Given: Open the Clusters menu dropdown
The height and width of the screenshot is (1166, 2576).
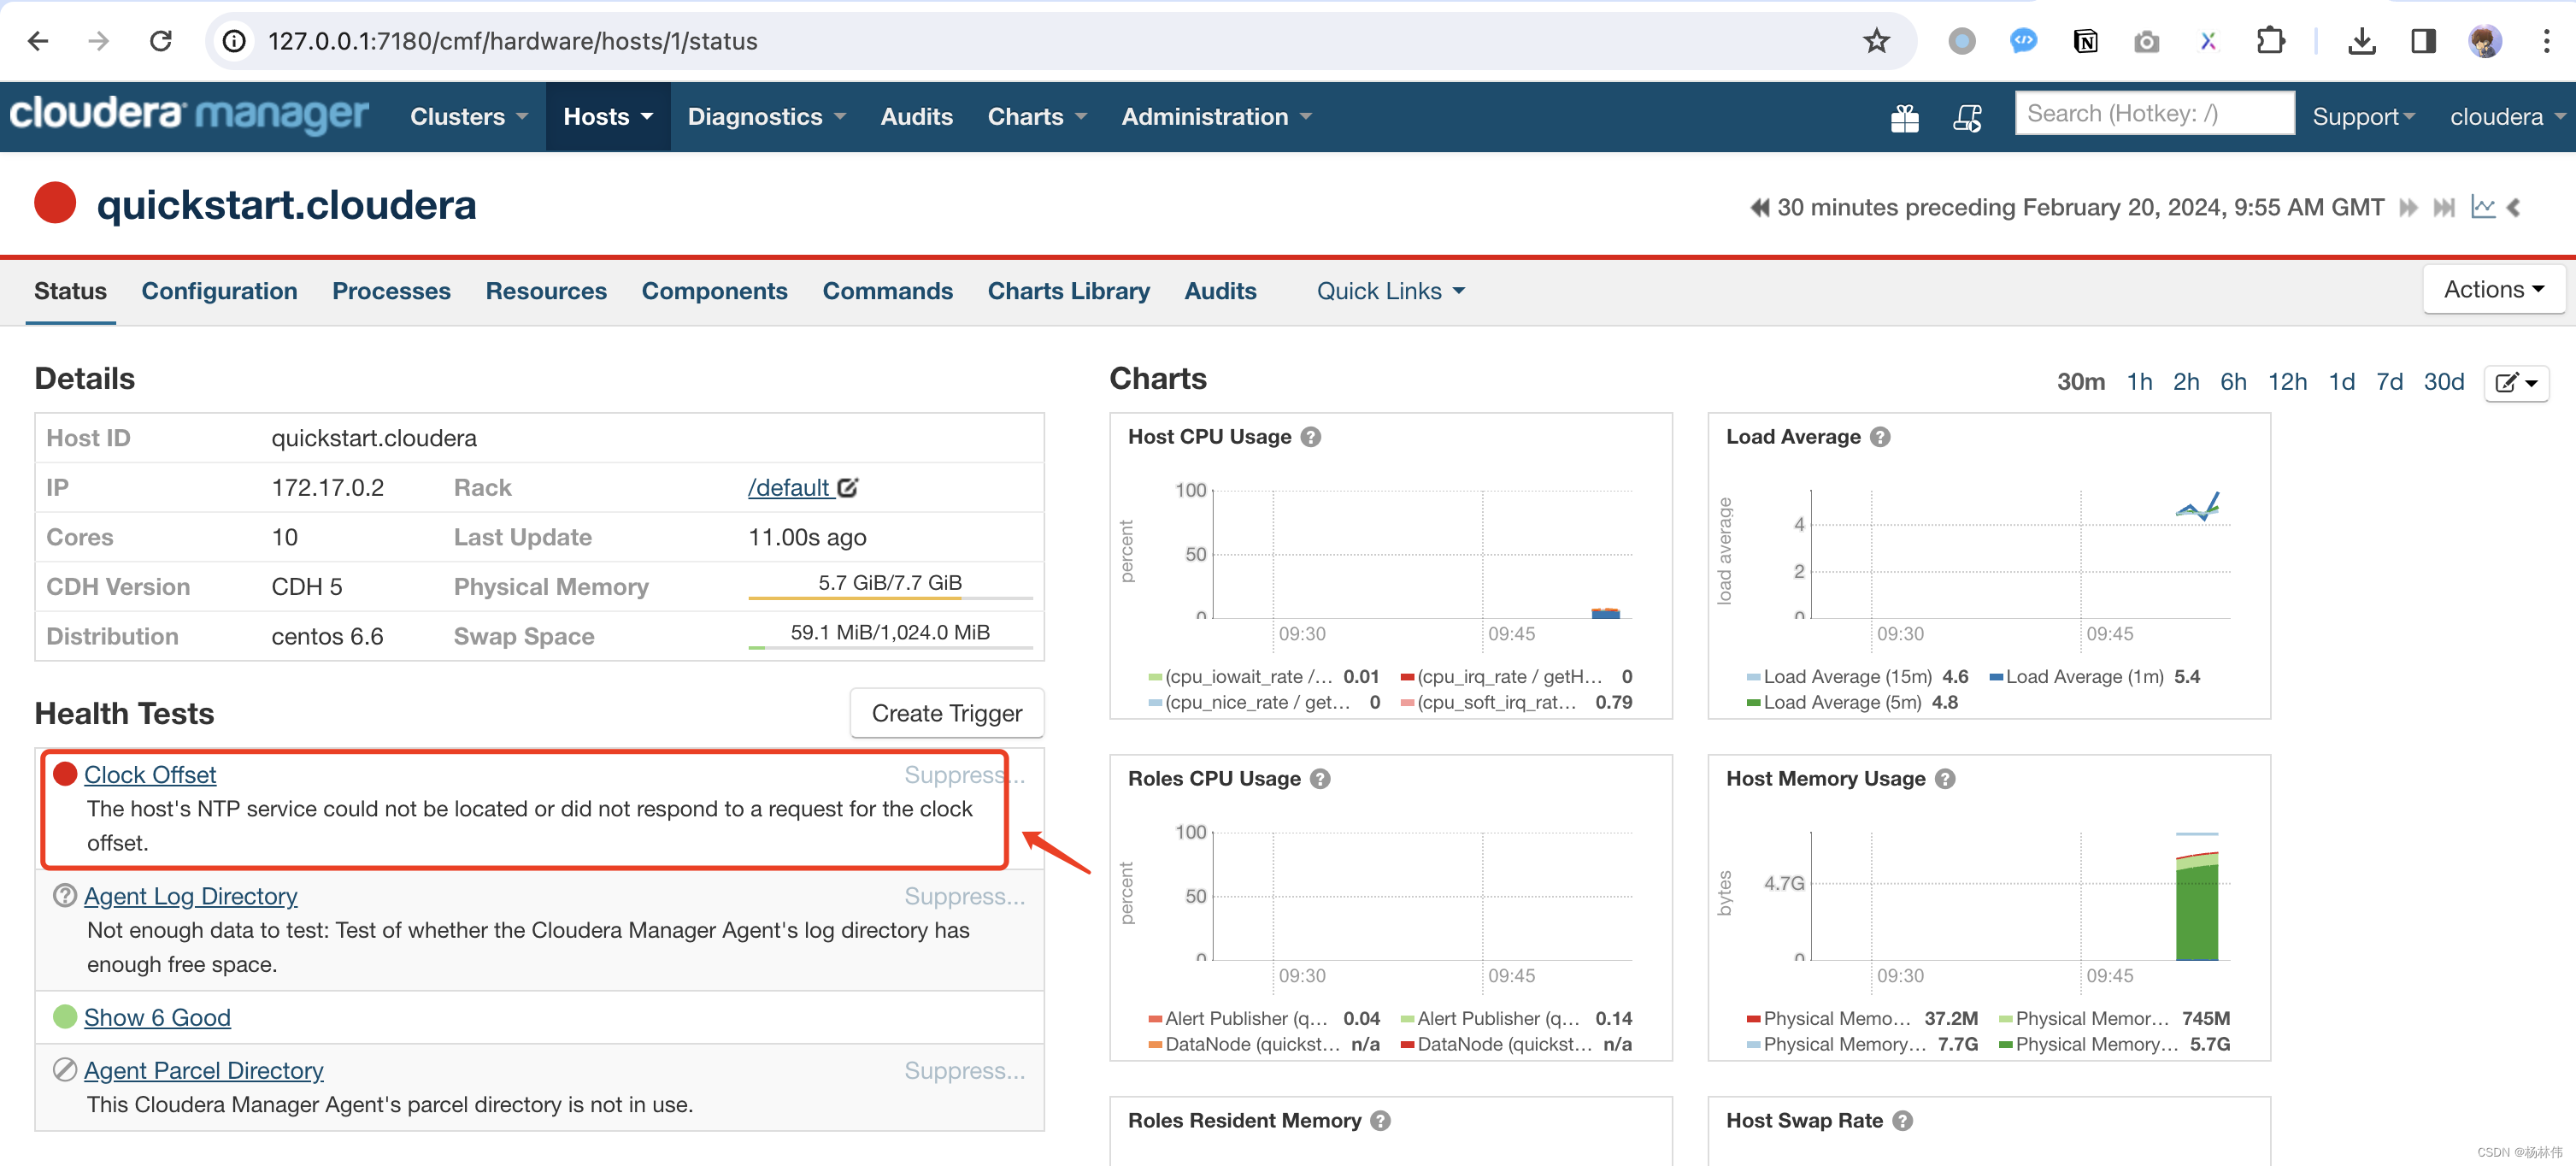Looking at the screenshot, I should click(468, 117).
